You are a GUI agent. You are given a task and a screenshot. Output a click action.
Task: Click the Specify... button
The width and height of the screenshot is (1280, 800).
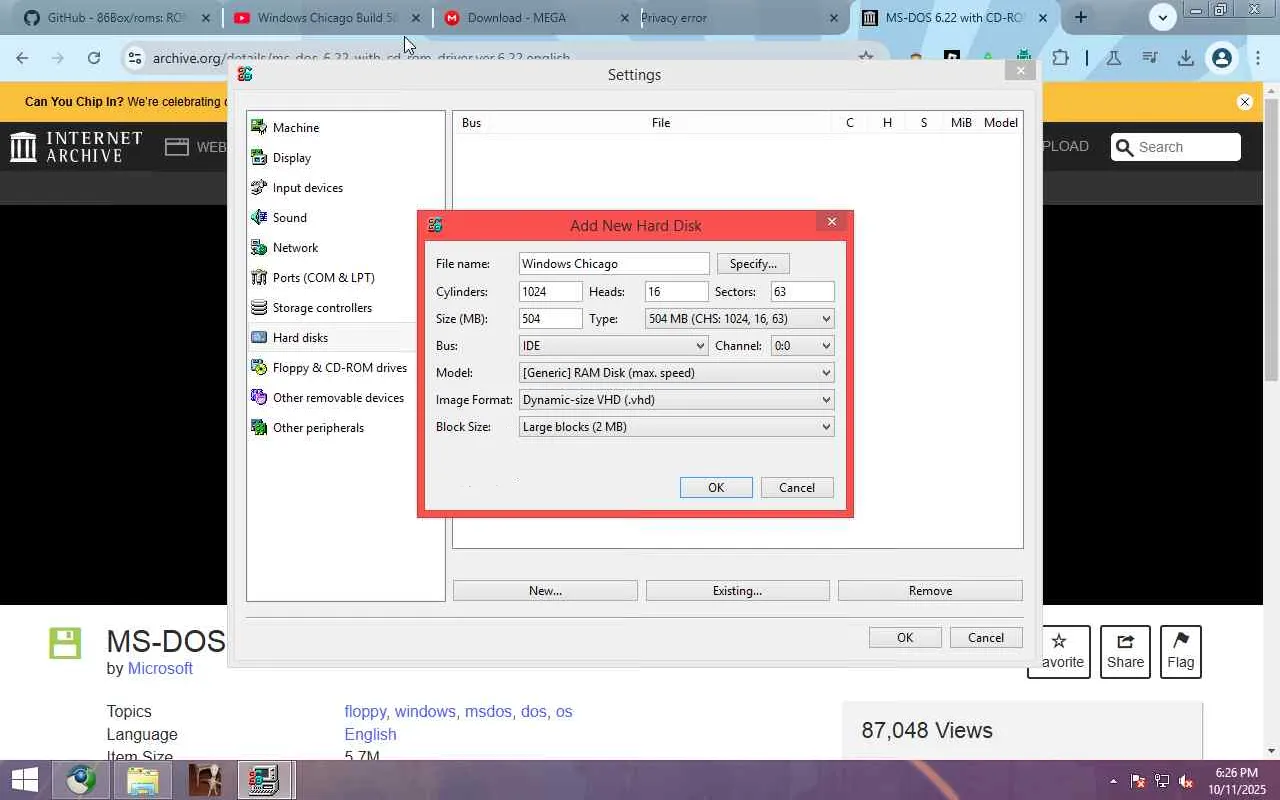(x=753, y=264)
